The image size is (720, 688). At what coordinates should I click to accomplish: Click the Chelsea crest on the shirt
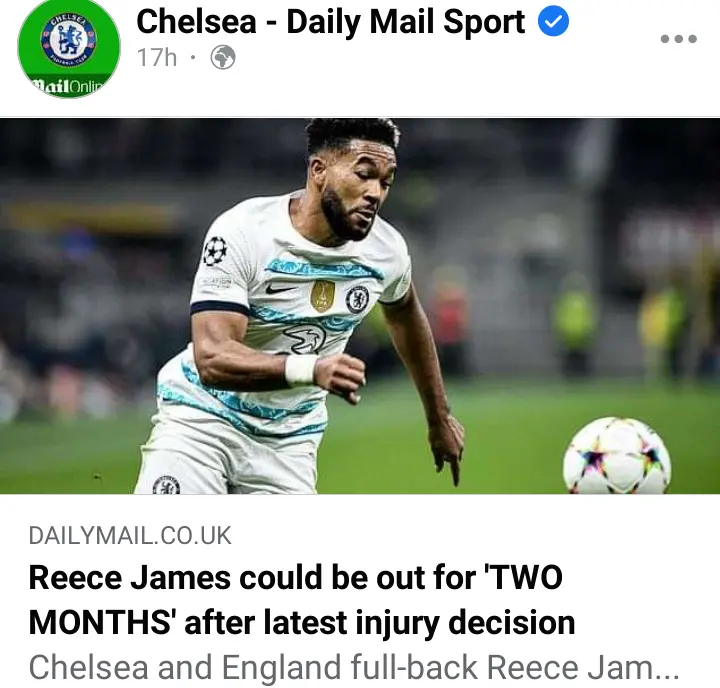tap(357, 298)
